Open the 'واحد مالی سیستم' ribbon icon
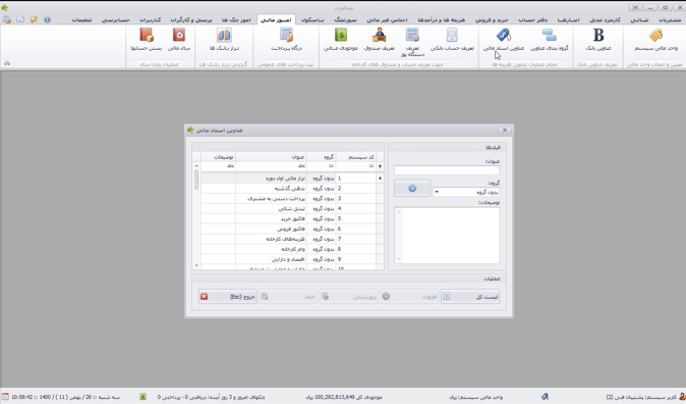 (x=656, y=40)
